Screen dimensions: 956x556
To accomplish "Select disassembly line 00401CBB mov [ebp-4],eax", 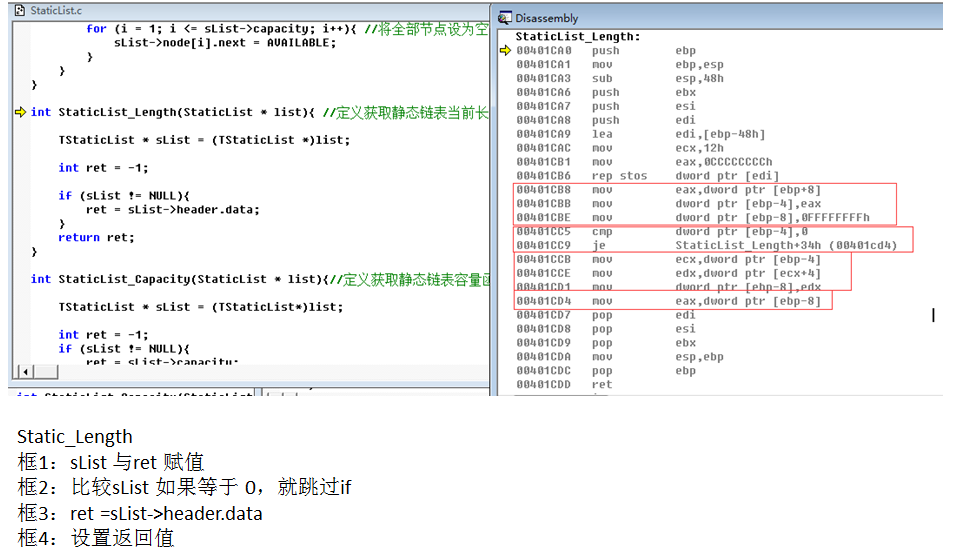I will tap(669, 204).
